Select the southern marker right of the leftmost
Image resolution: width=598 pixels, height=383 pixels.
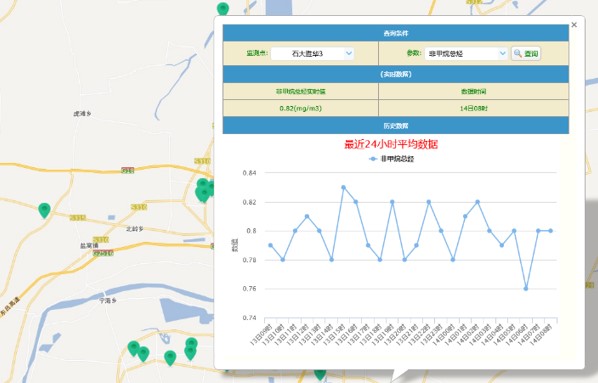143,354
